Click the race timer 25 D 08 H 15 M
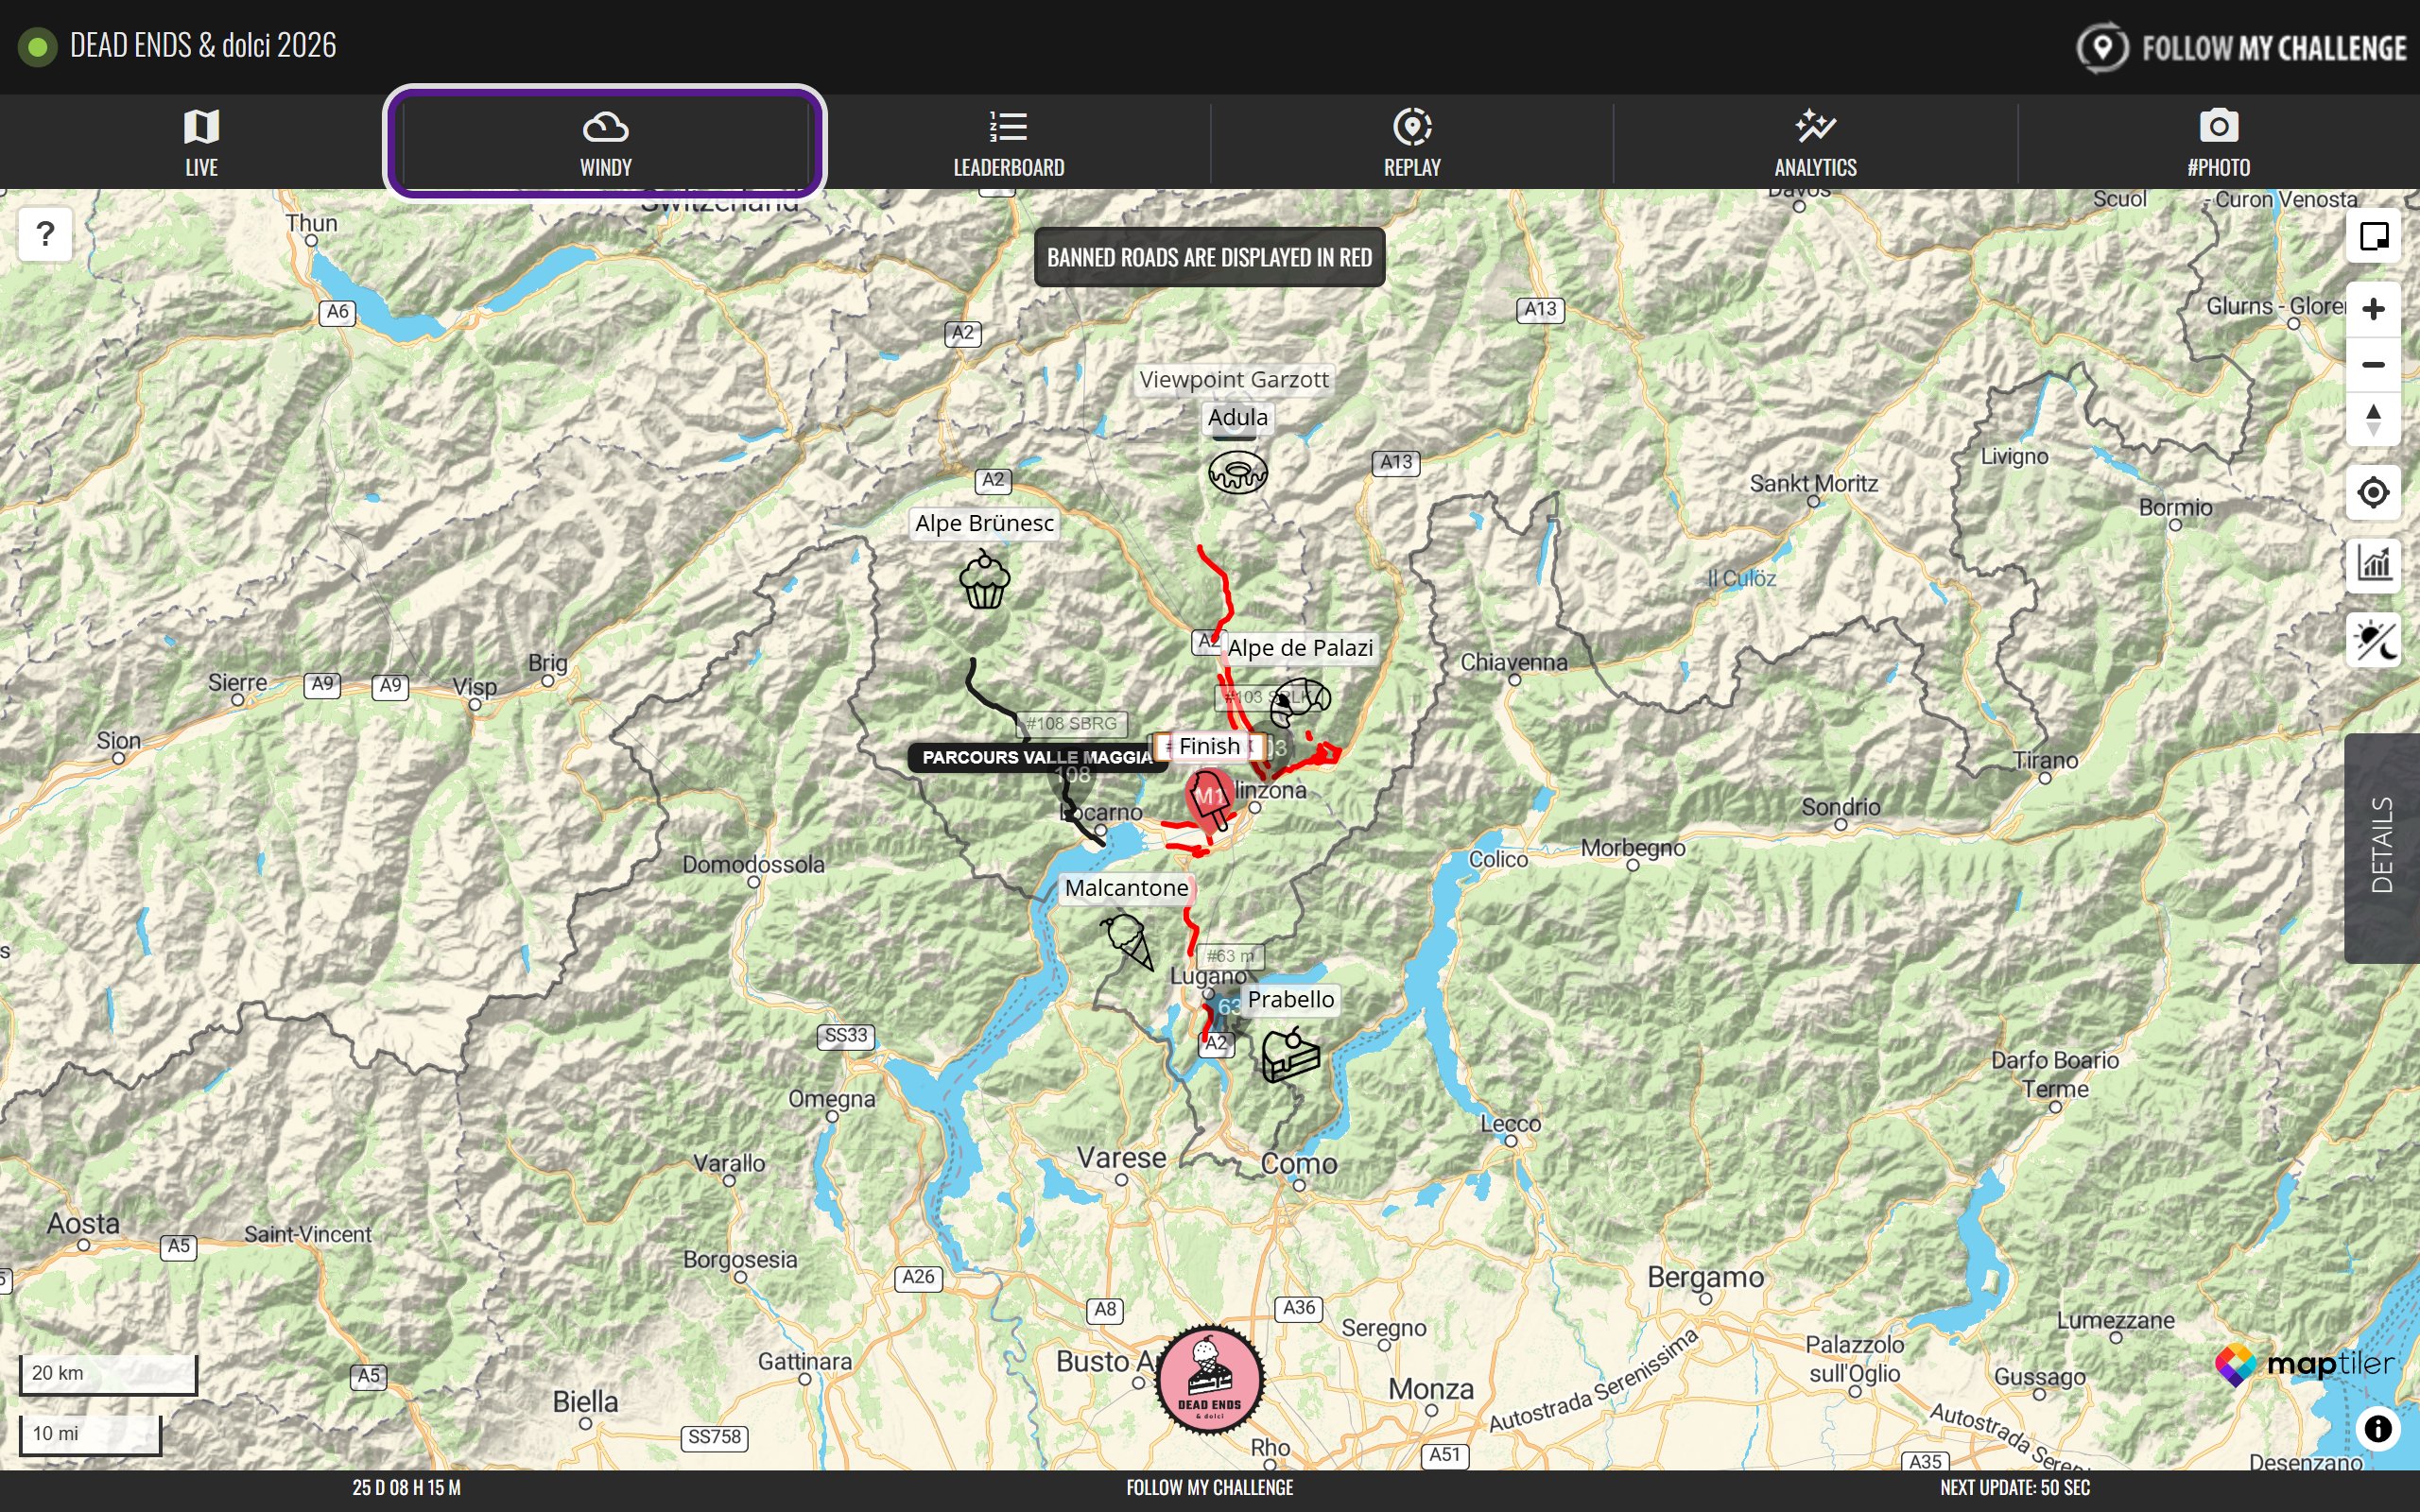 pyautogui.click(x=407, y=1488)
